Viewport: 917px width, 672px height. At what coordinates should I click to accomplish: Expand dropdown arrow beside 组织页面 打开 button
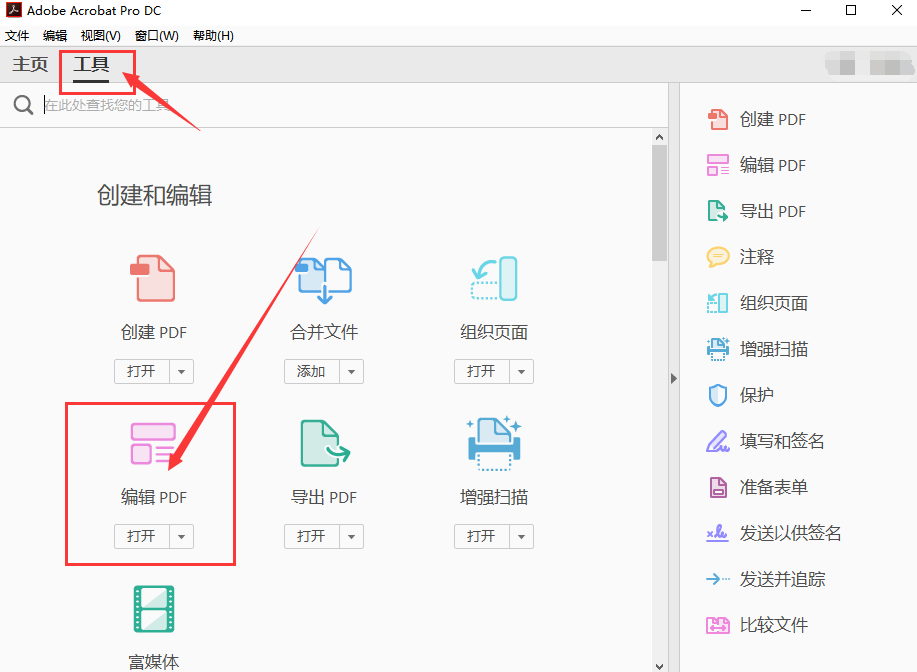(x=522, y=371)
